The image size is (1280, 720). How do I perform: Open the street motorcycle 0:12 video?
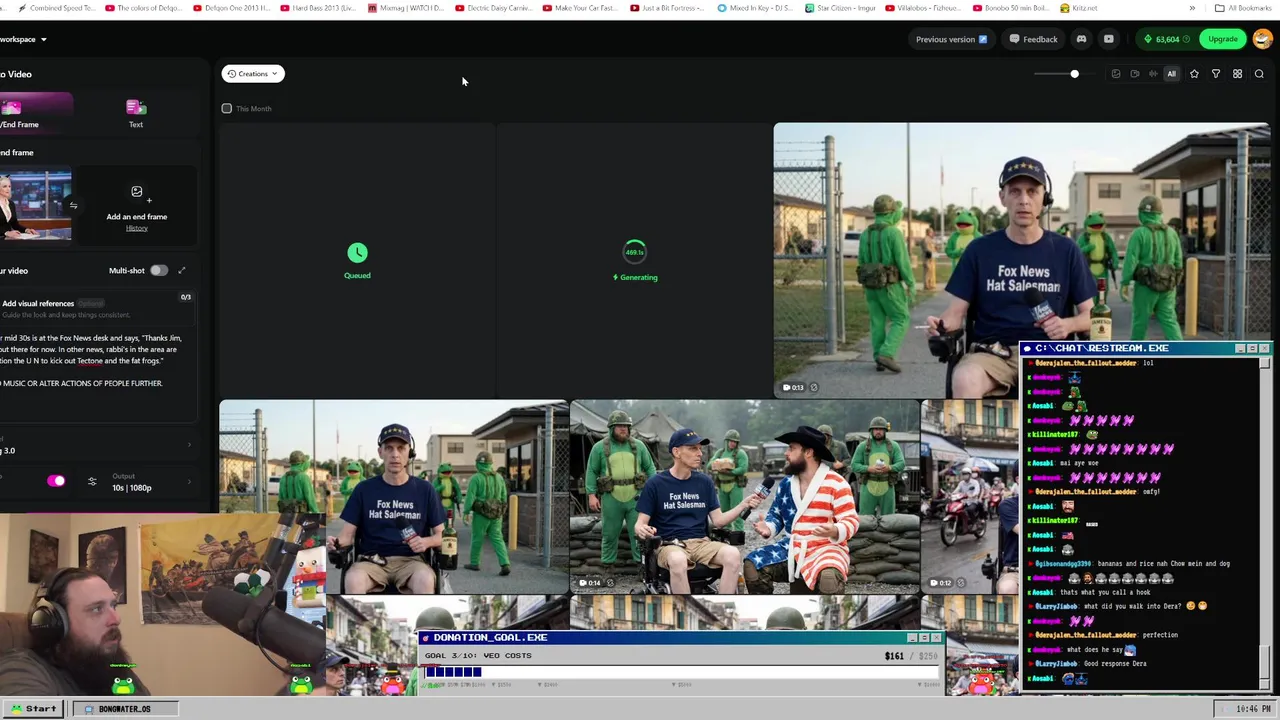point(968,496)
